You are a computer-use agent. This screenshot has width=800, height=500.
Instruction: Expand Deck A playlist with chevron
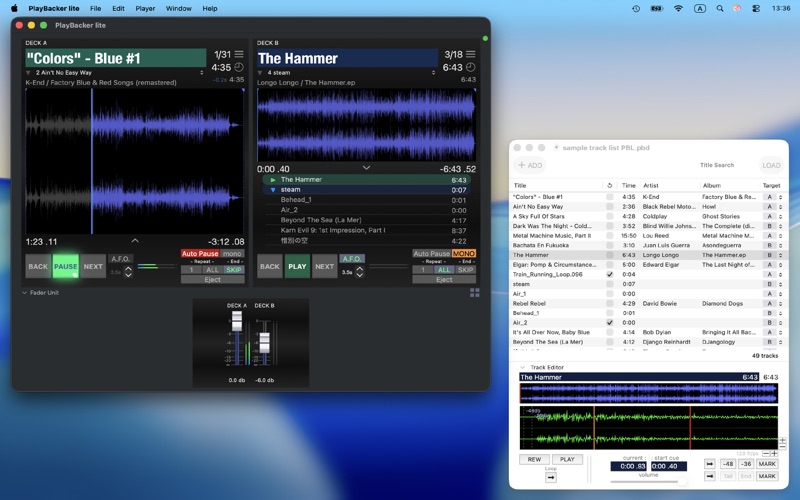pos(135,240)
